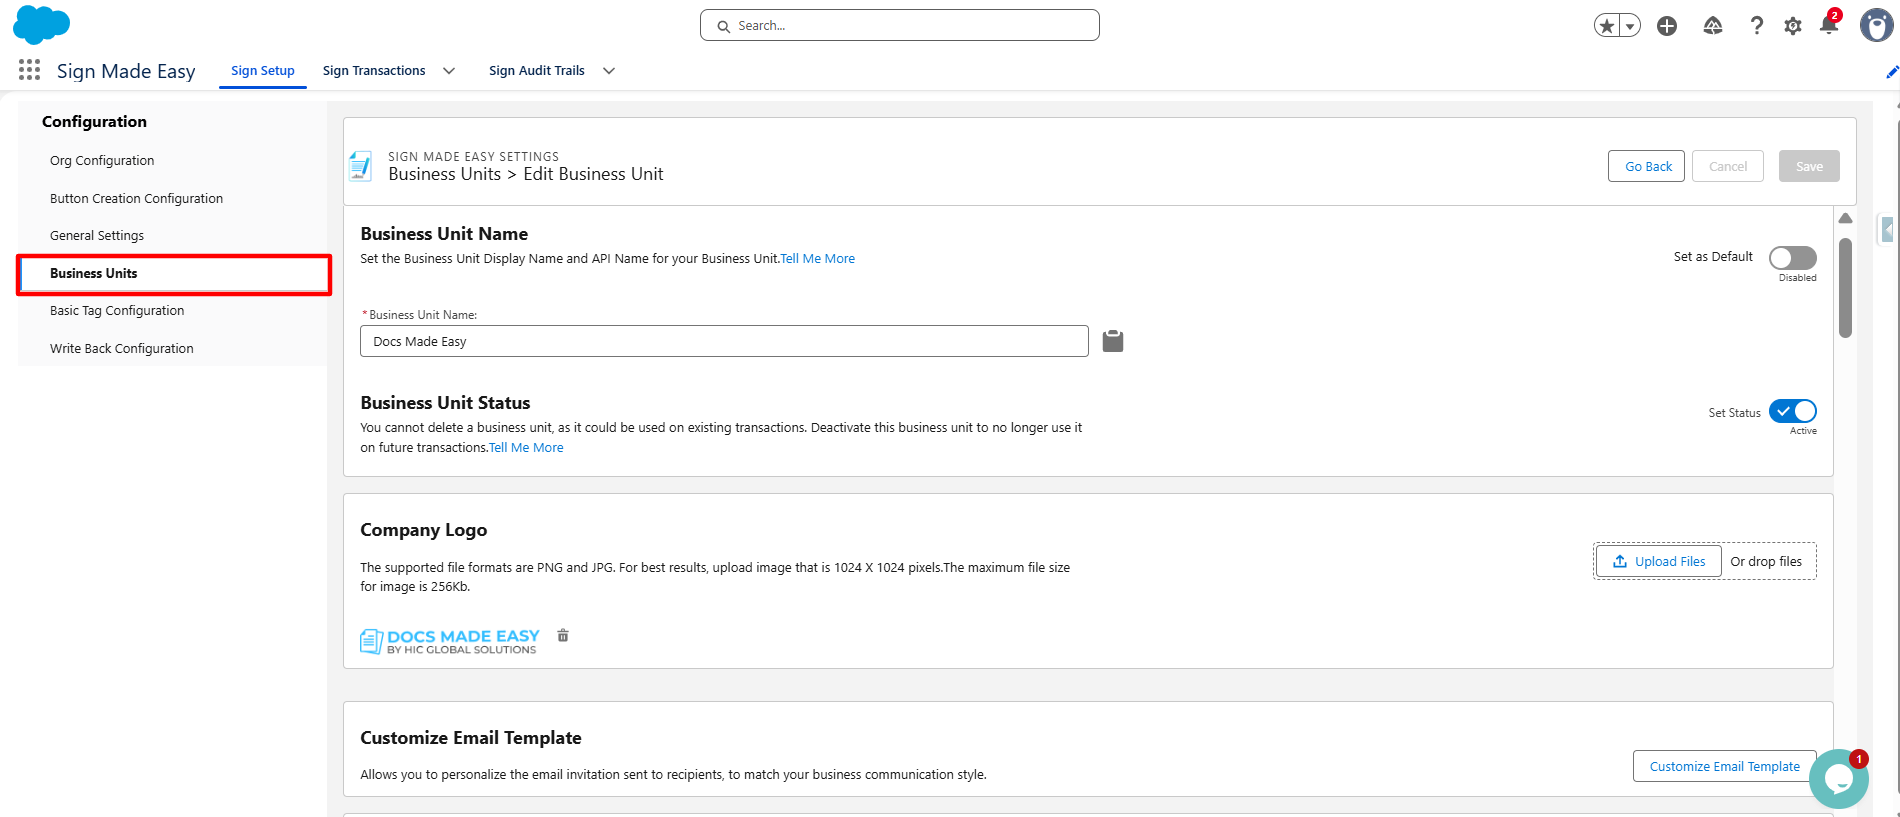Click the global Search field

pyautogui.click(x=900, y=26)
